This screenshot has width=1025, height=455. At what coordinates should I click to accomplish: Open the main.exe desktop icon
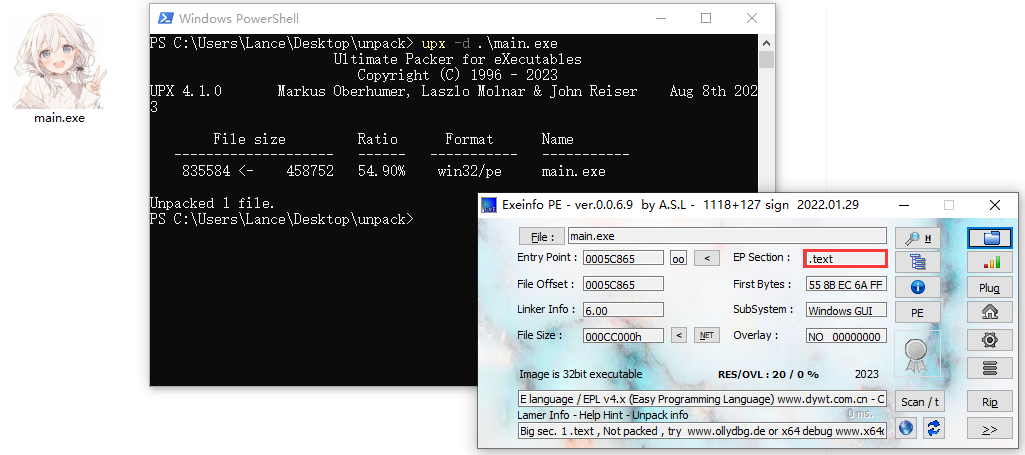(59, 67)
